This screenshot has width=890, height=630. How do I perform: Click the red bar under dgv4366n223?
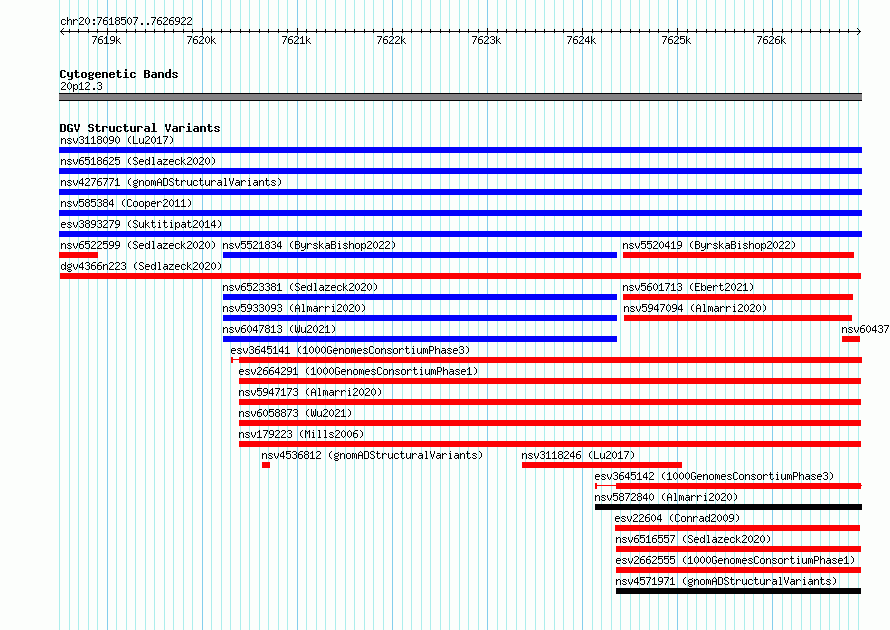tap(460, 276)
